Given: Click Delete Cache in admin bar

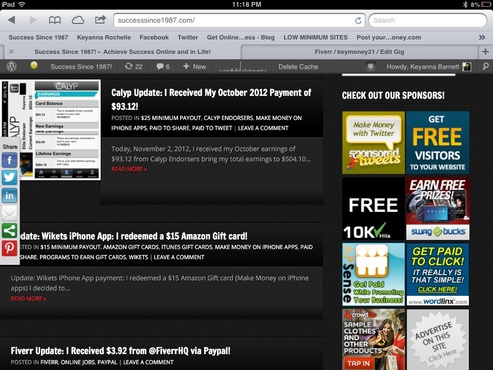Looking at the screenshot, I should (x=298, y=67).
